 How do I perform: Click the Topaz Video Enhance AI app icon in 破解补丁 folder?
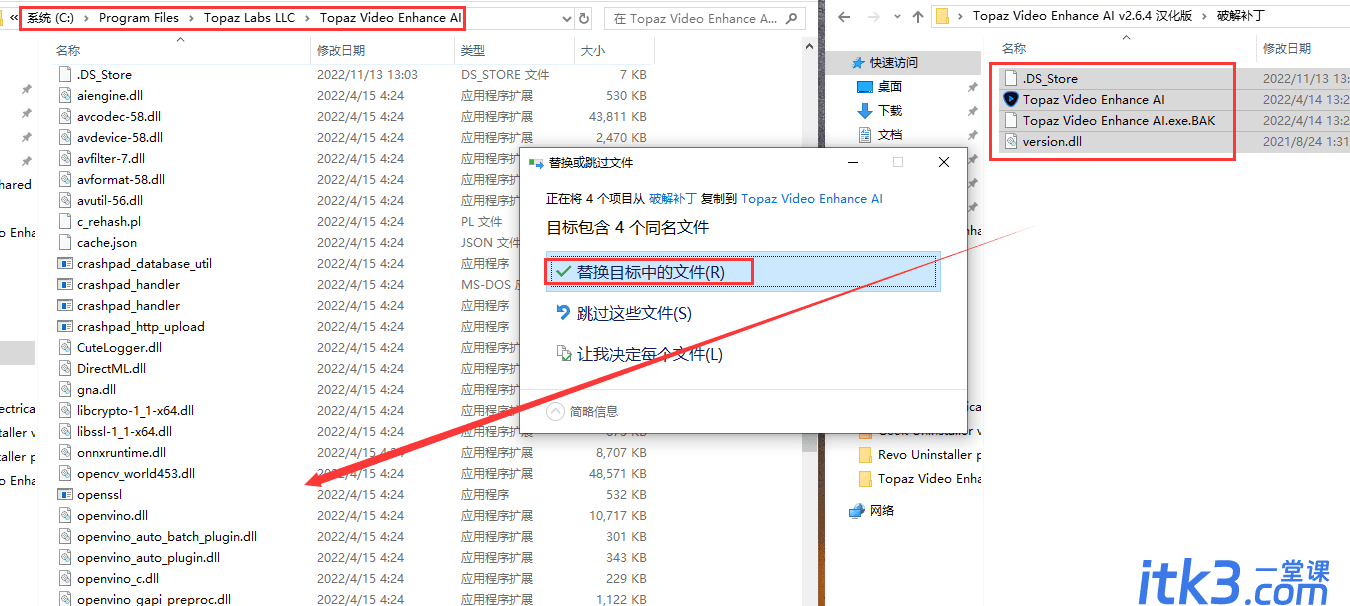(x=1010, y=99)
